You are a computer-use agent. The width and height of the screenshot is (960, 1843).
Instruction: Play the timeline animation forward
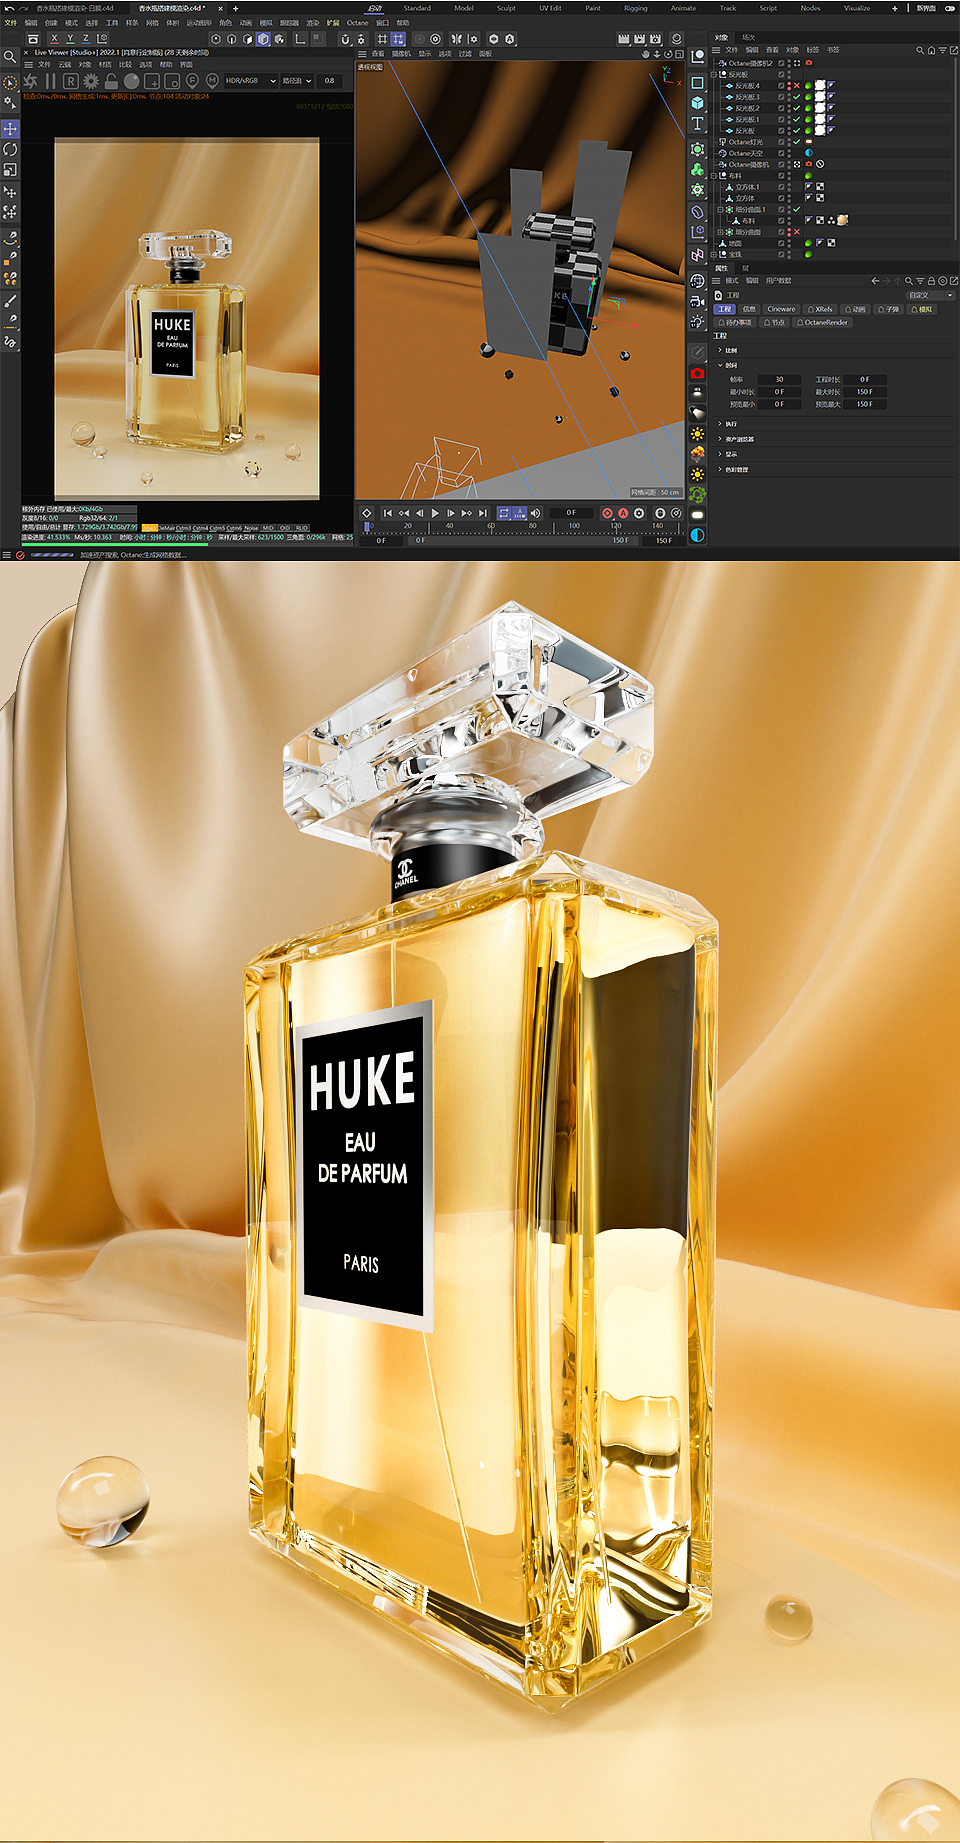(435, 513)
